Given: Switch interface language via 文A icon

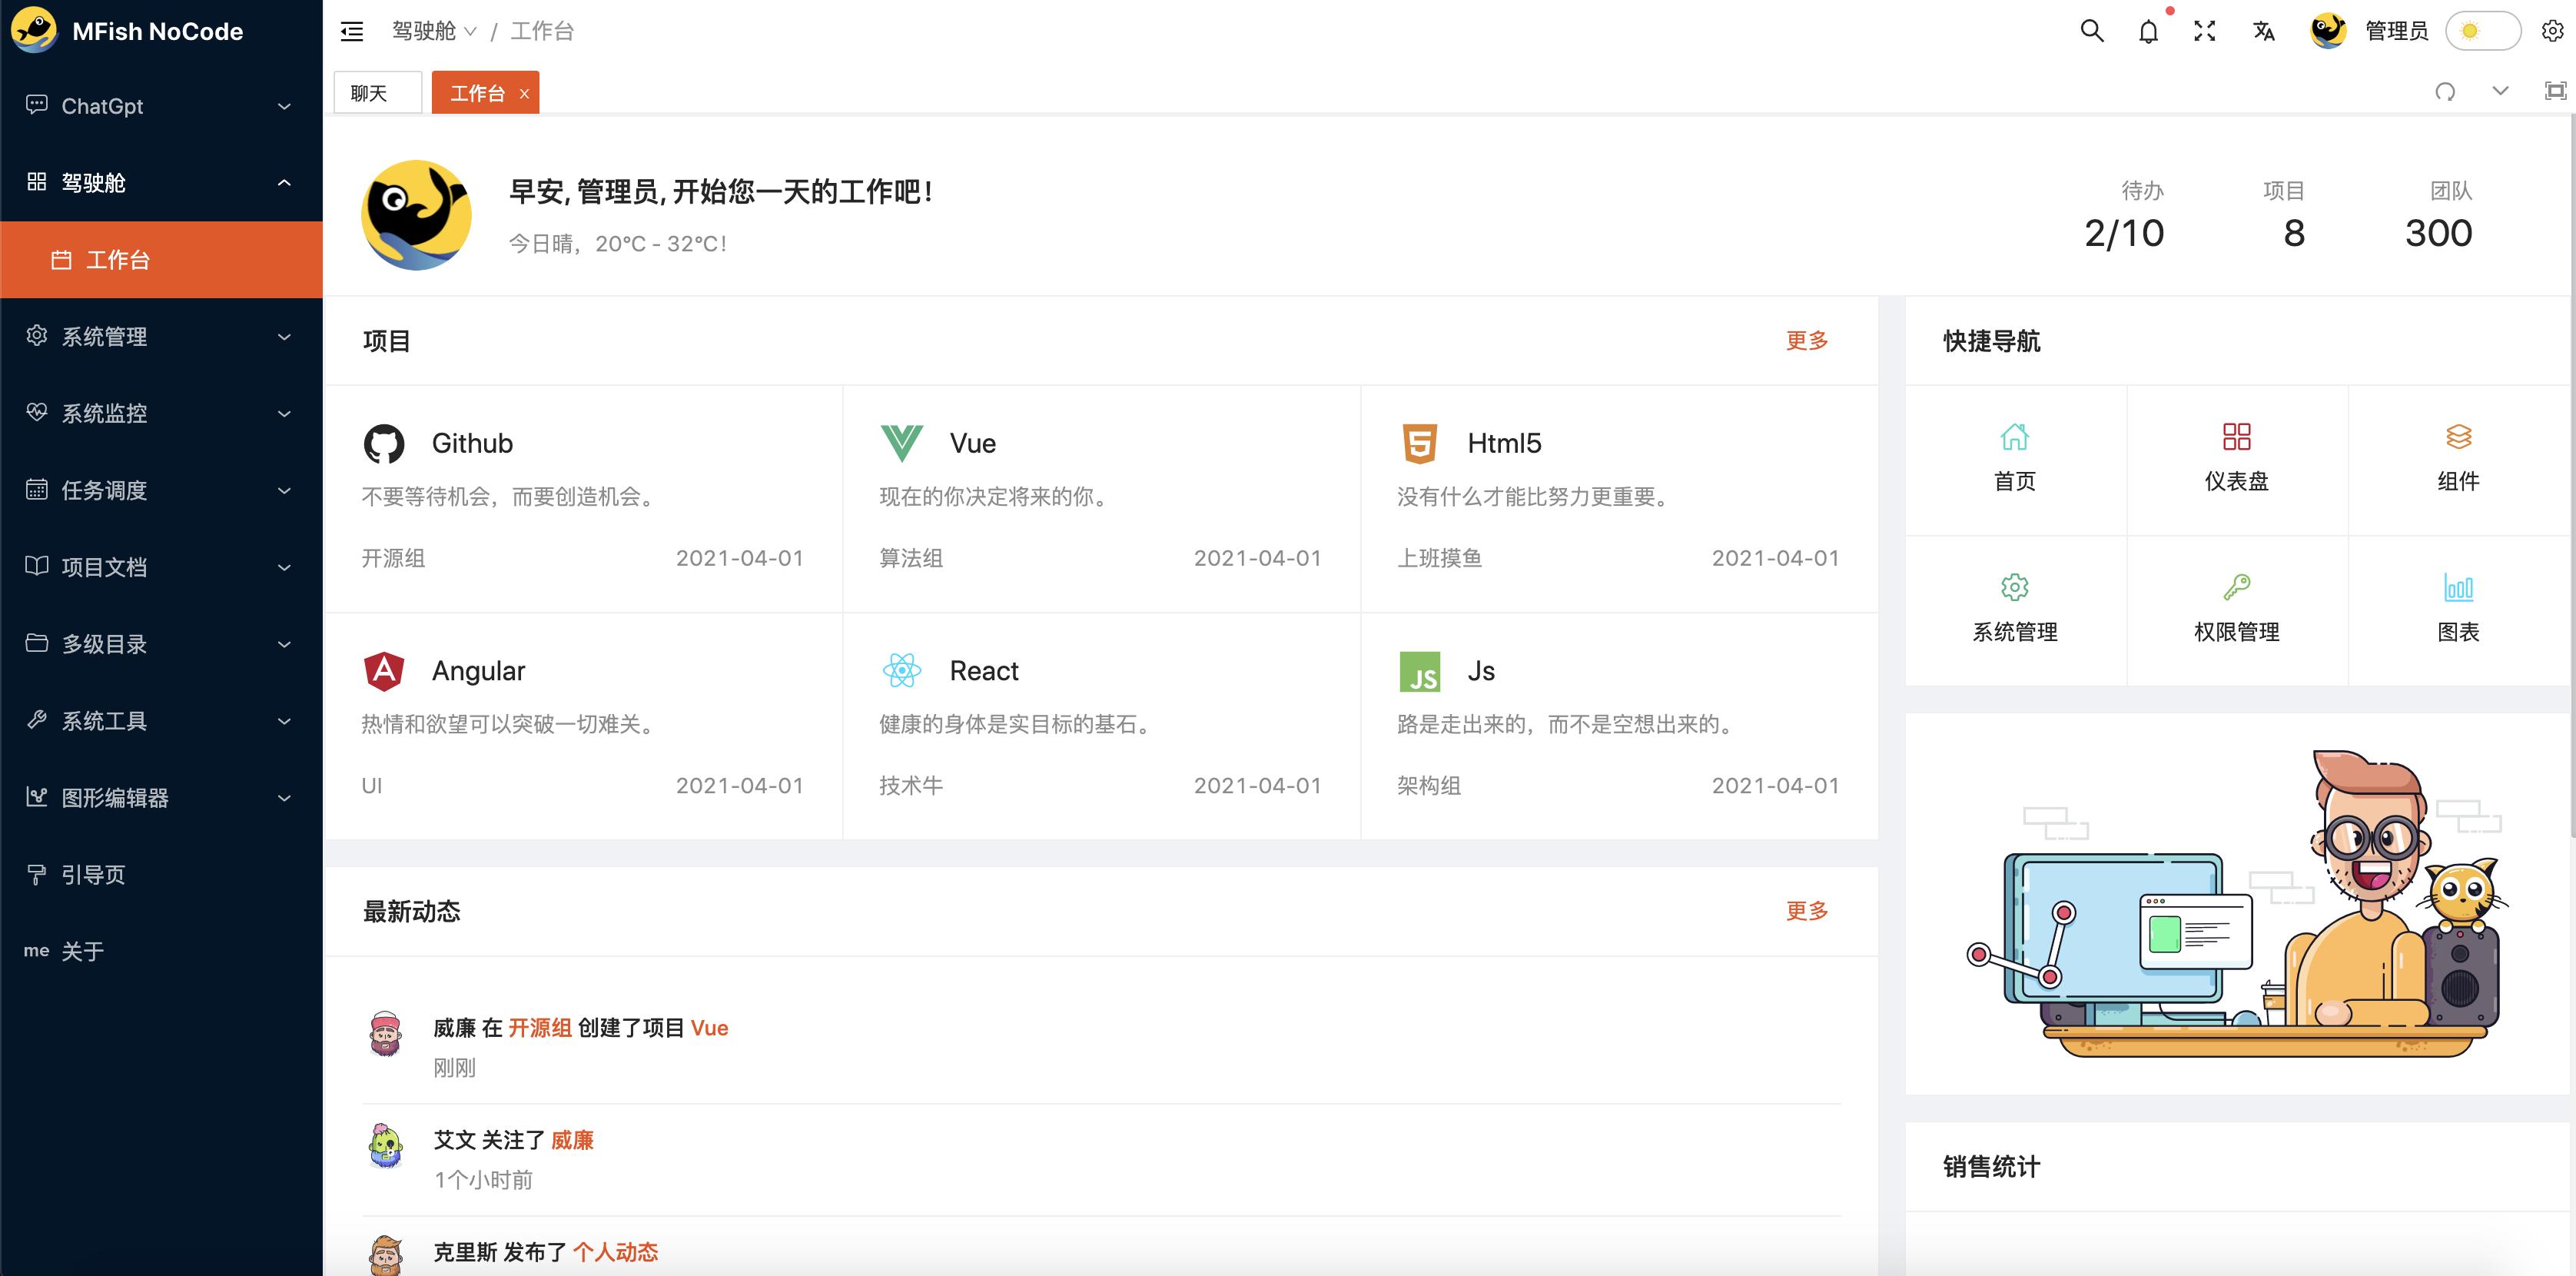Looking at the screenshot, I should (x=2263, y=31).
